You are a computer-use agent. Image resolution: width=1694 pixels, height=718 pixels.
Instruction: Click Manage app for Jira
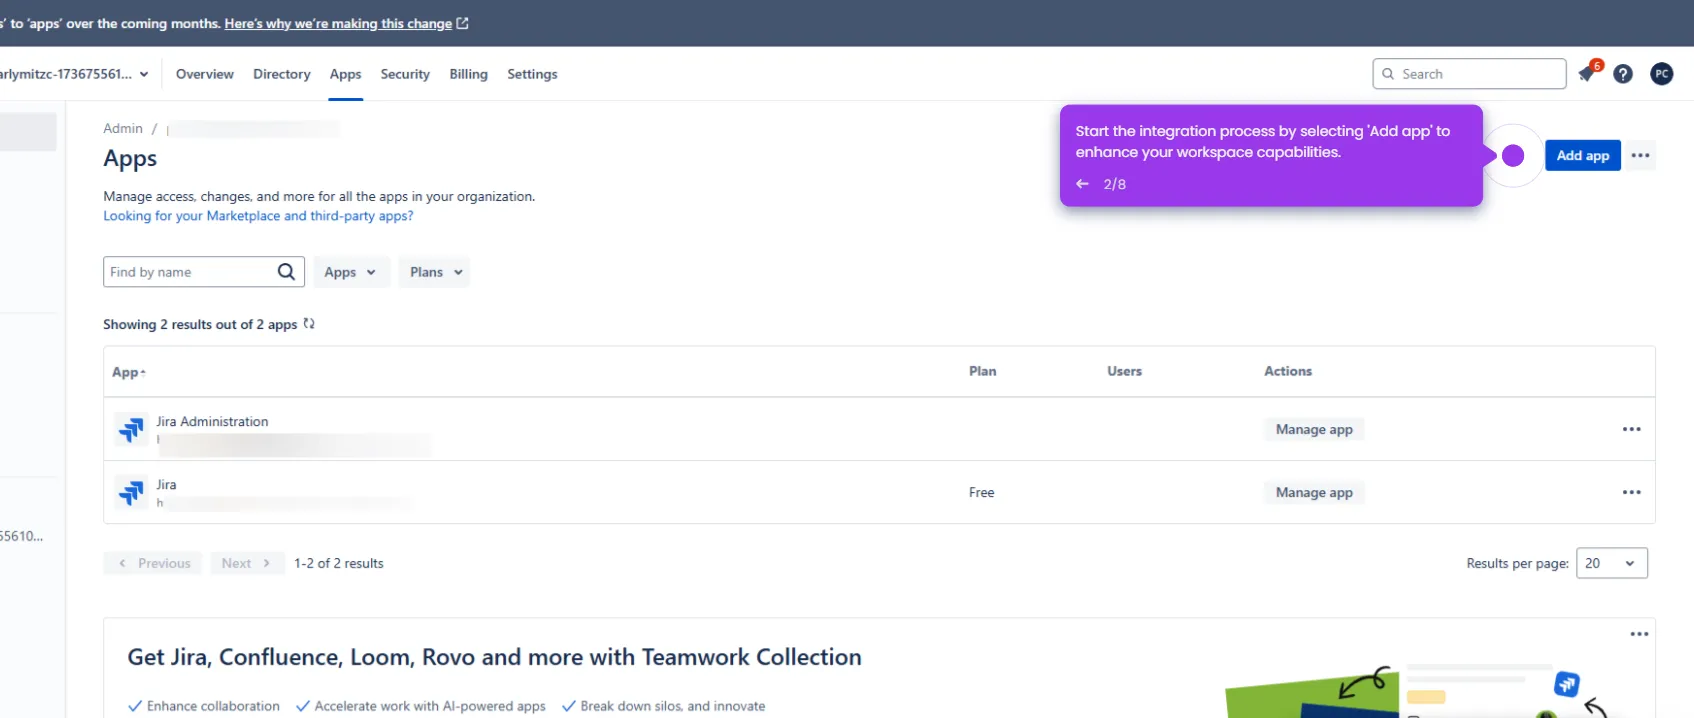tap(1314, 492)
